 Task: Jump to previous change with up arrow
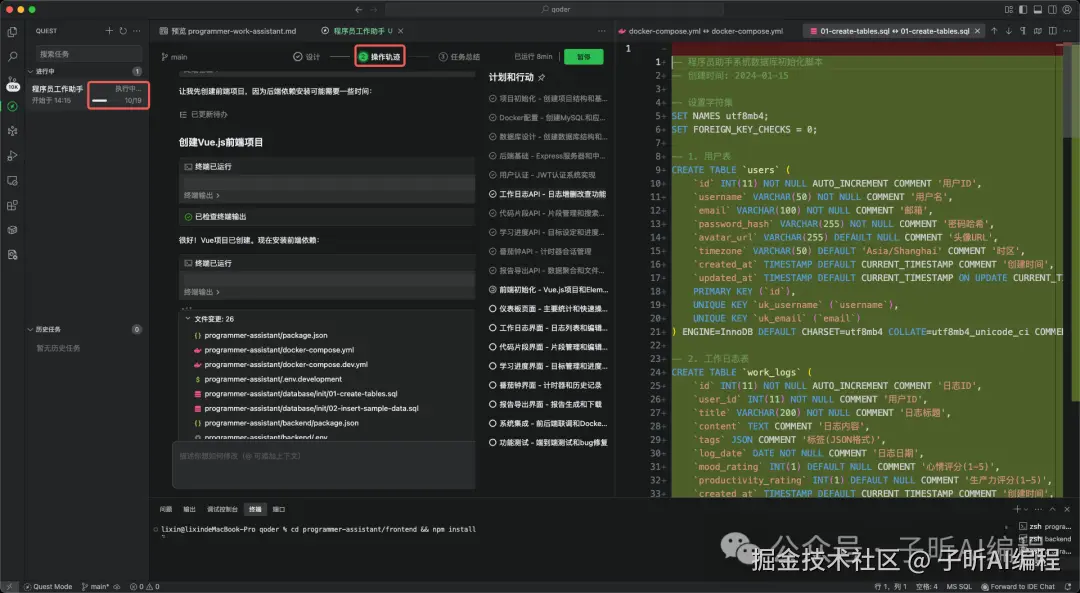click(994, 31)
